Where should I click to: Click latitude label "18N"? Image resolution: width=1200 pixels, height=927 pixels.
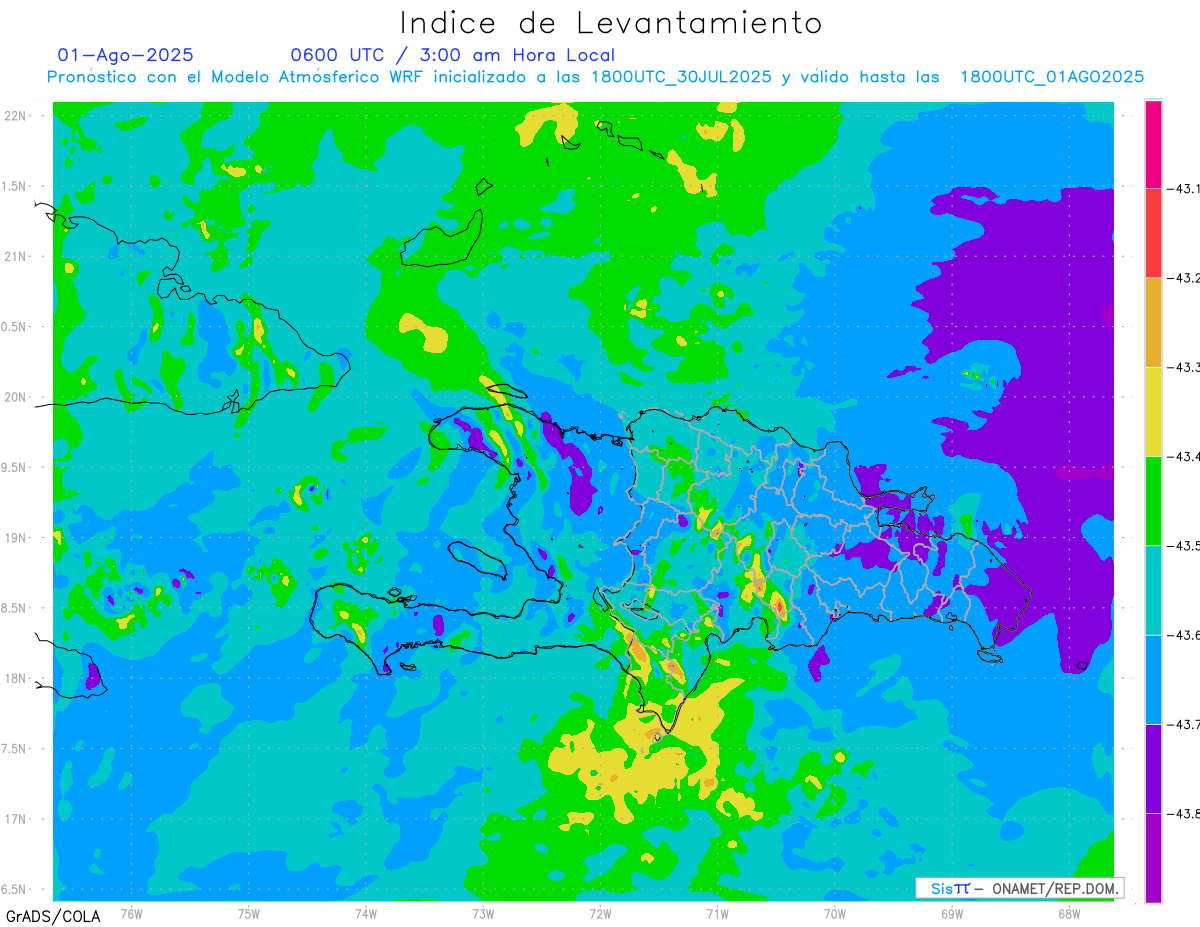tap(14, 679)
